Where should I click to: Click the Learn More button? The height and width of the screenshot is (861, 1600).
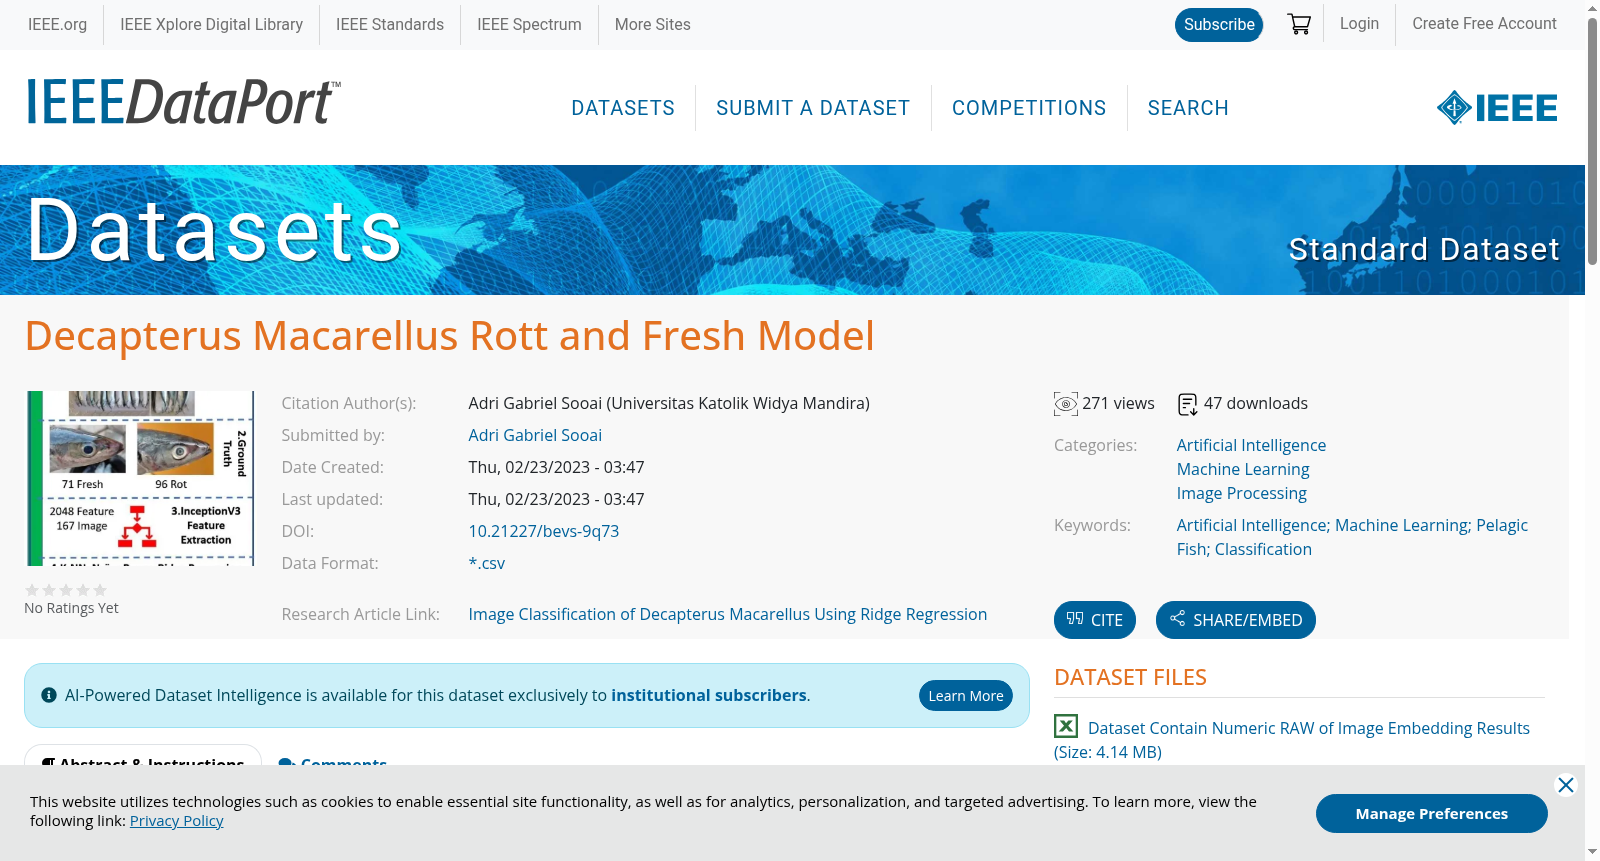[966, 695]
